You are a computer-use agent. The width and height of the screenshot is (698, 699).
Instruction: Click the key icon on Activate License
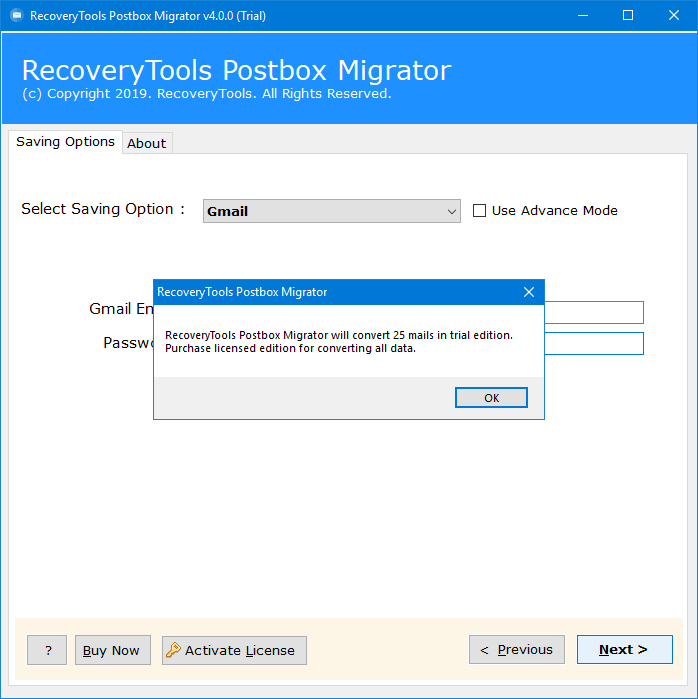point(173,650)
